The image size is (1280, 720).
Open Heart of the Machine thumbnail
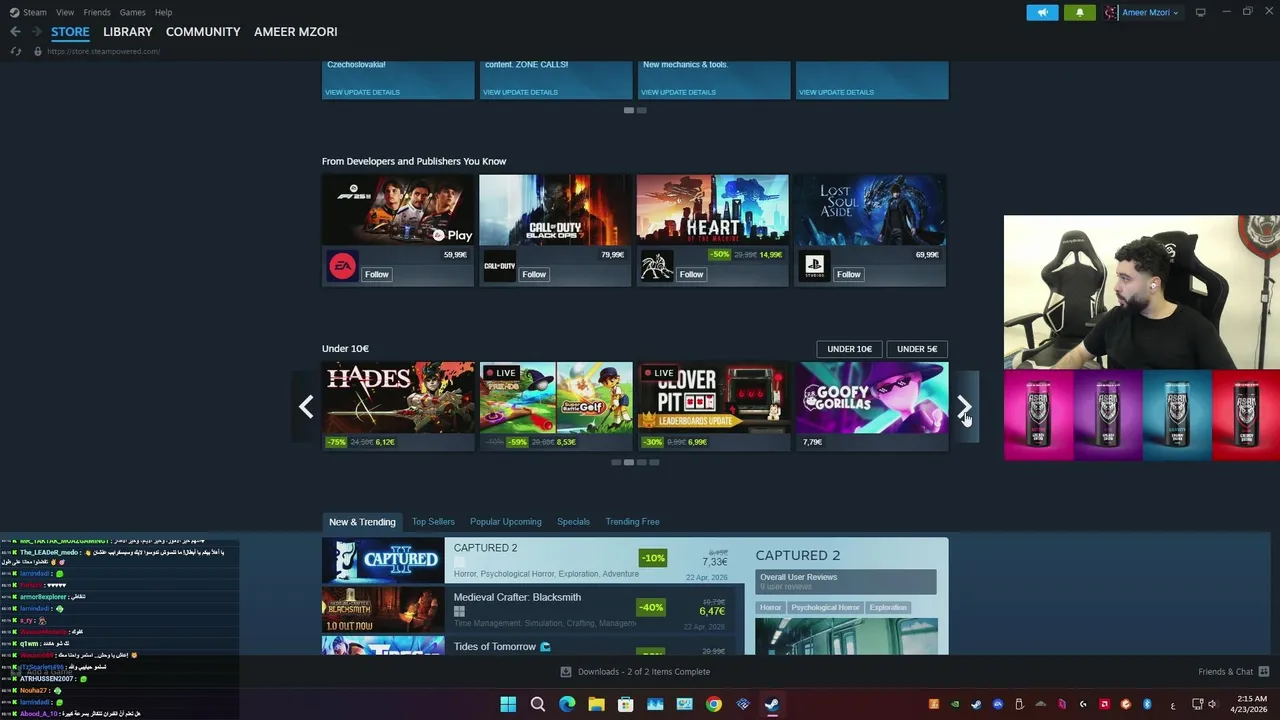(713, 210)
